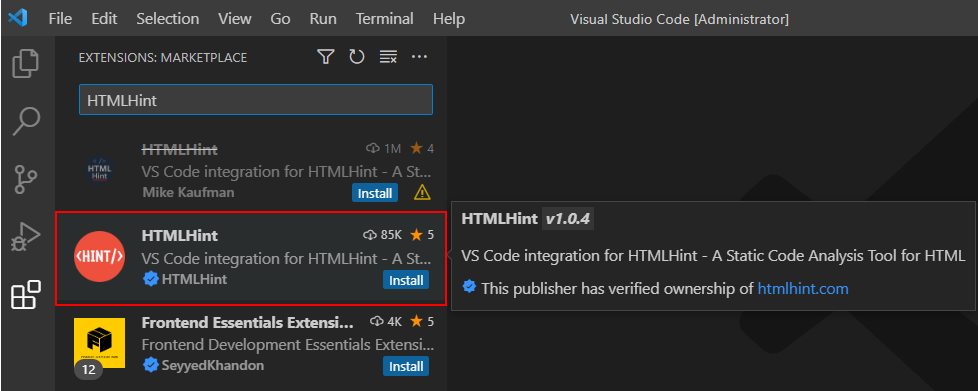Screen dimensions: 978x391
Task: Click the extension pack count badge 12
Action: click(89, 370)
